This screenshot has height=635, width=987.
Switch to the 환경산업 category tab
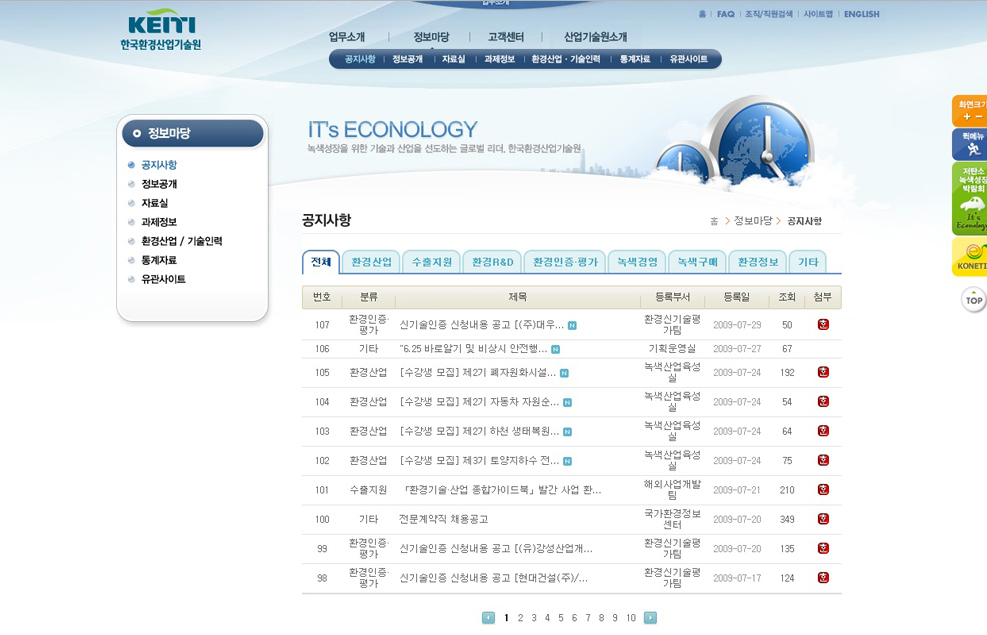371,262
